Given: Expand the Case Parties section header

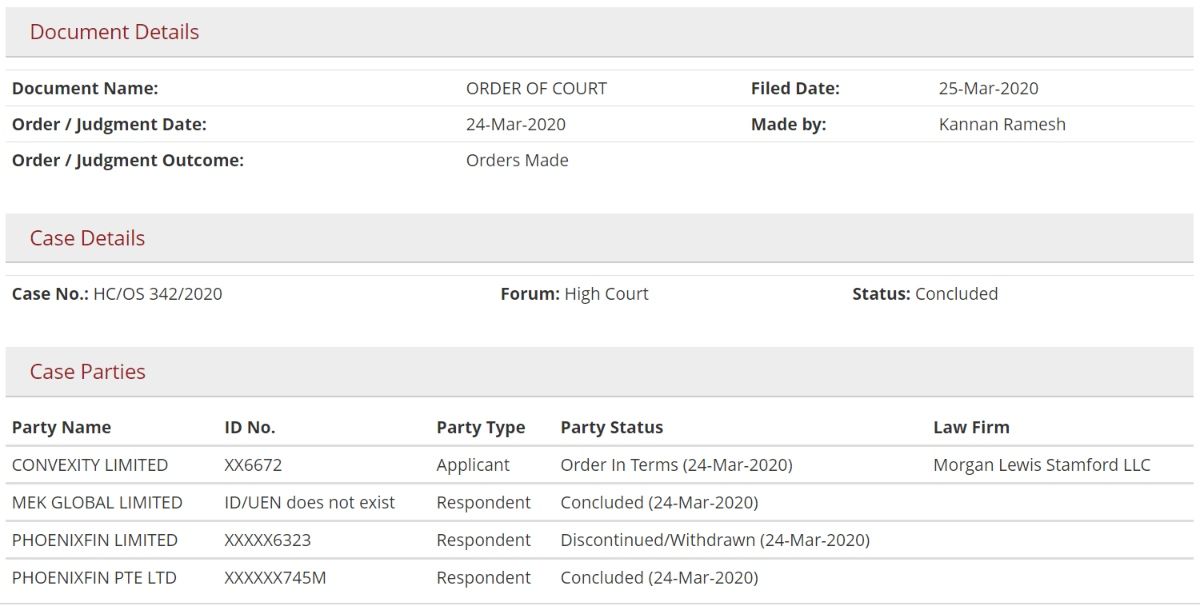Looking at the screenshot, I should (600, 372).
